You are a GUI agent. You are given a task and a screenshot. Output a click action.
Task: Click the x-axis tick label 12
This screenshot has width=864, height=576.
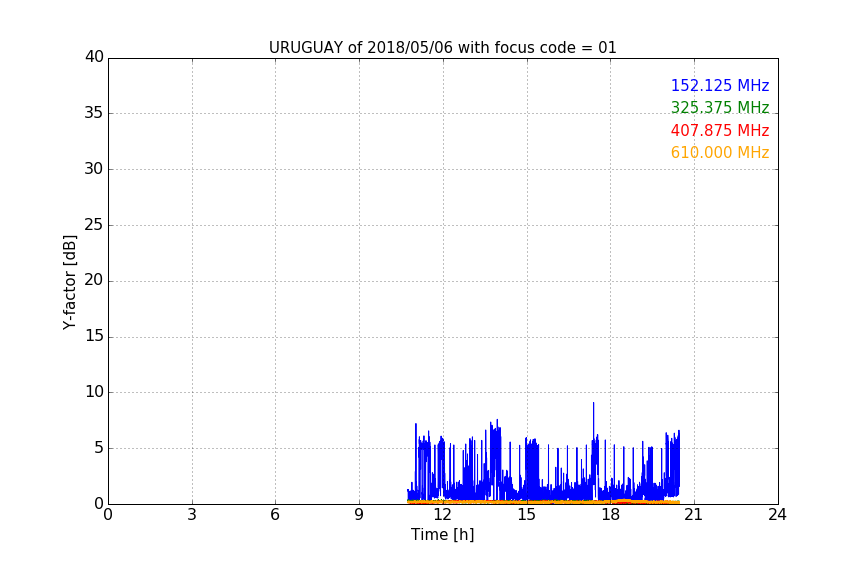[442, 515]
